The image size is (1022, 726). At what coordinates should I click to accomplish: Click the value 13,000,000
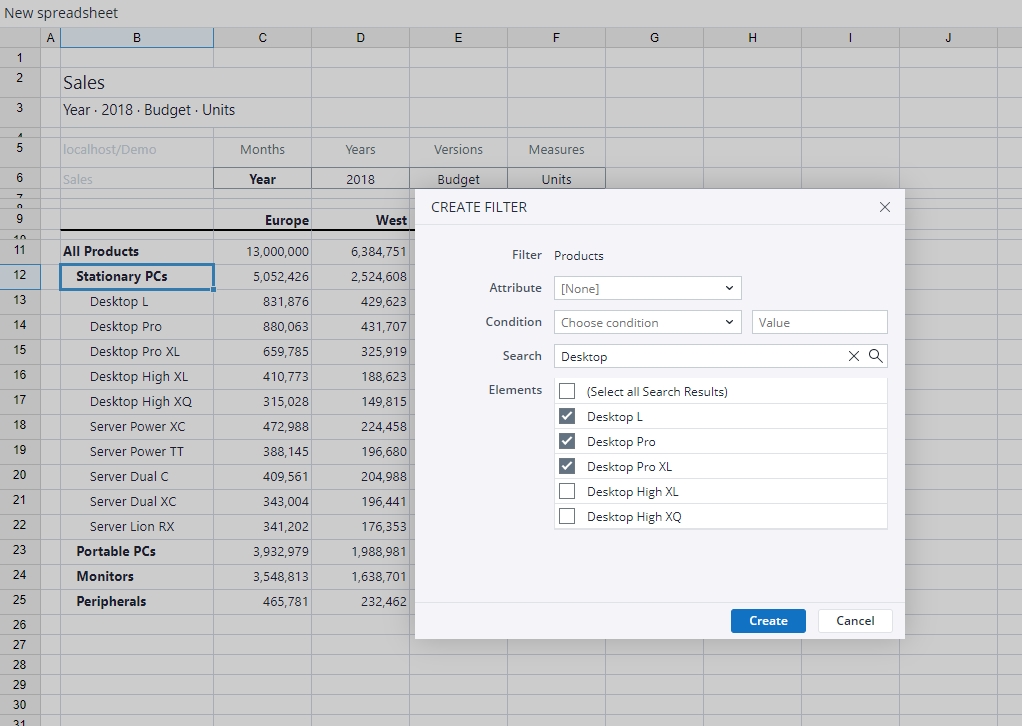click(277, 252)
